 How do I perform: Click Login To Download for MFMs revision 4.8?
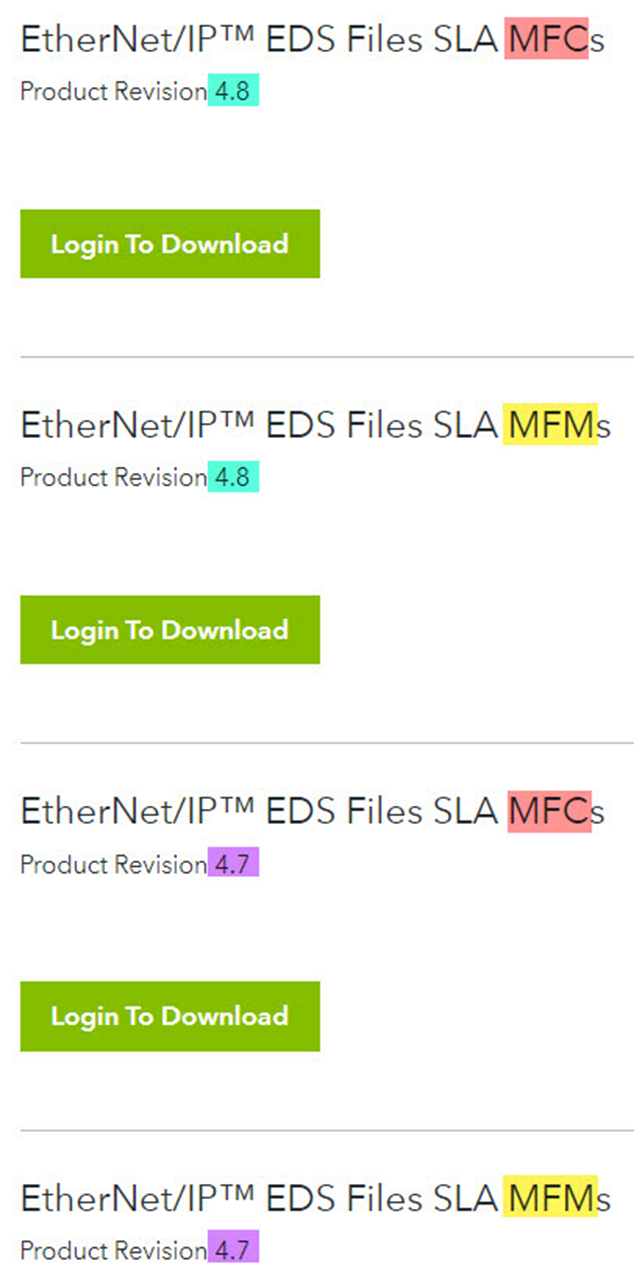169,629
